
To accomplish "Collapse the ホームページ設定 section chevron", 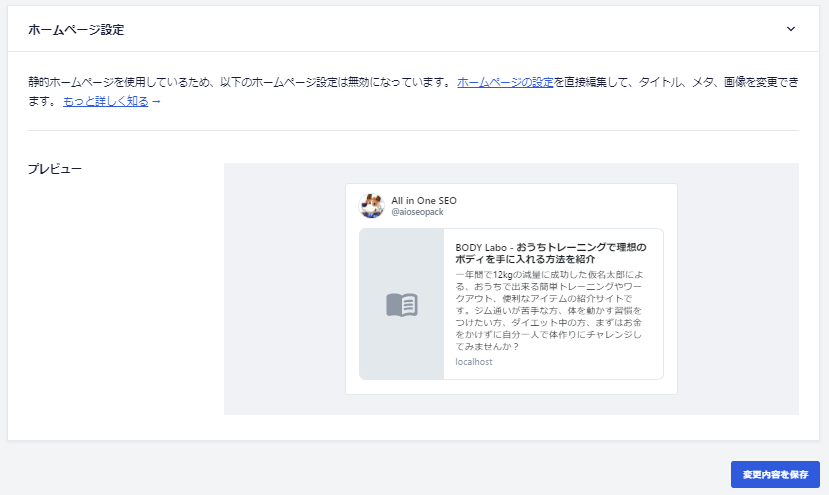I will (790, 29).
